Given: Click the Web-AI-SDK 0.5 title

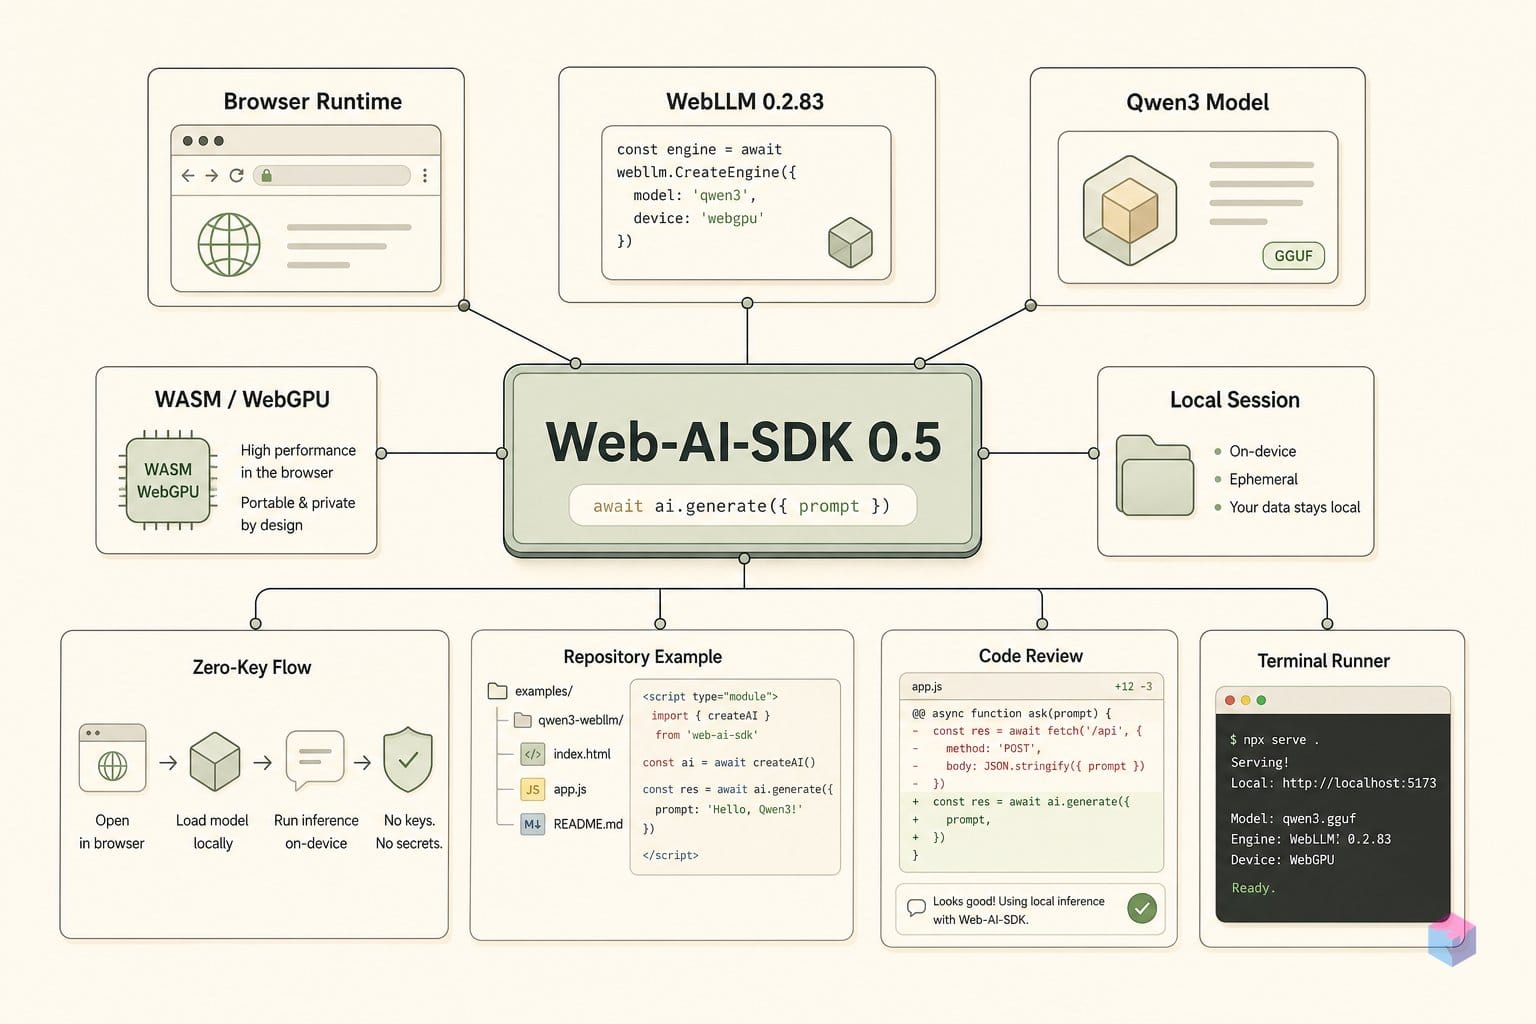Looking at the screenshot, I should (743, 441).
